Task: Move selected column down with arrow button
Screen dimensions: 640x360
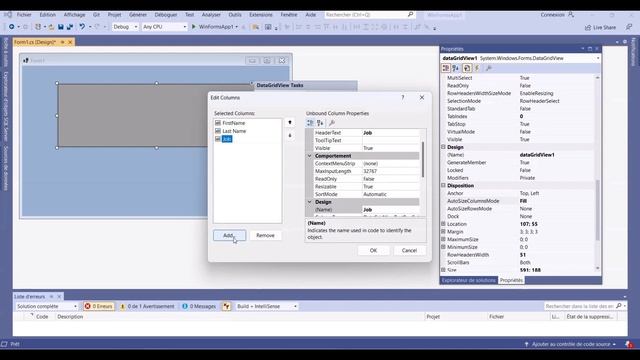Action: pos(290,136)
